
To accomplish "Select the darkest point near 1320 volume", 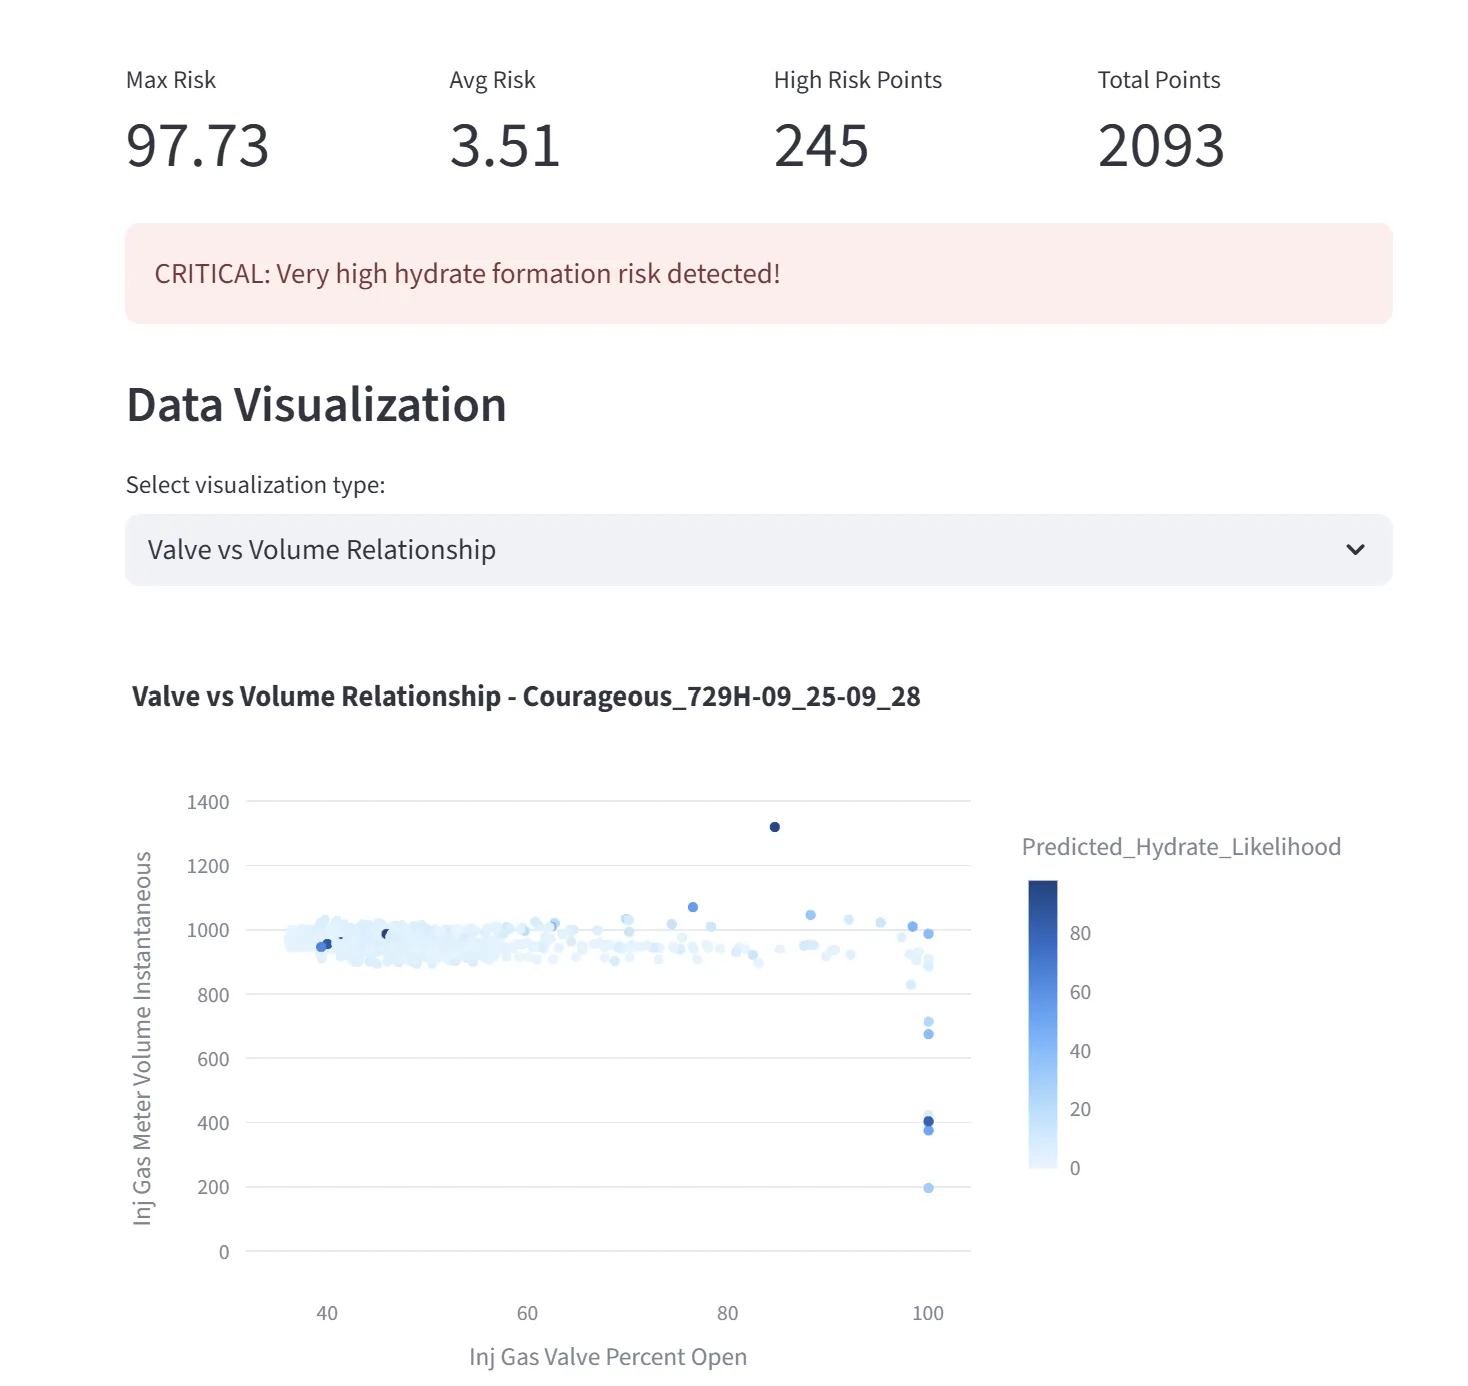I will (x=774, y=826).
